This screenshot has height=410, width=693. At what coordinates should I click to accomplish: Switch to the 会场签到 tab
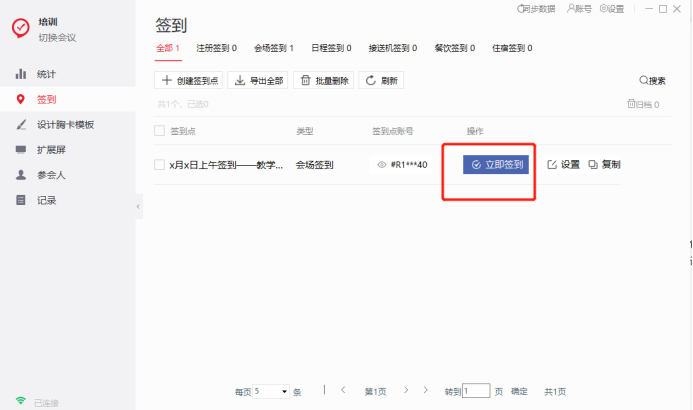(273, 47)
